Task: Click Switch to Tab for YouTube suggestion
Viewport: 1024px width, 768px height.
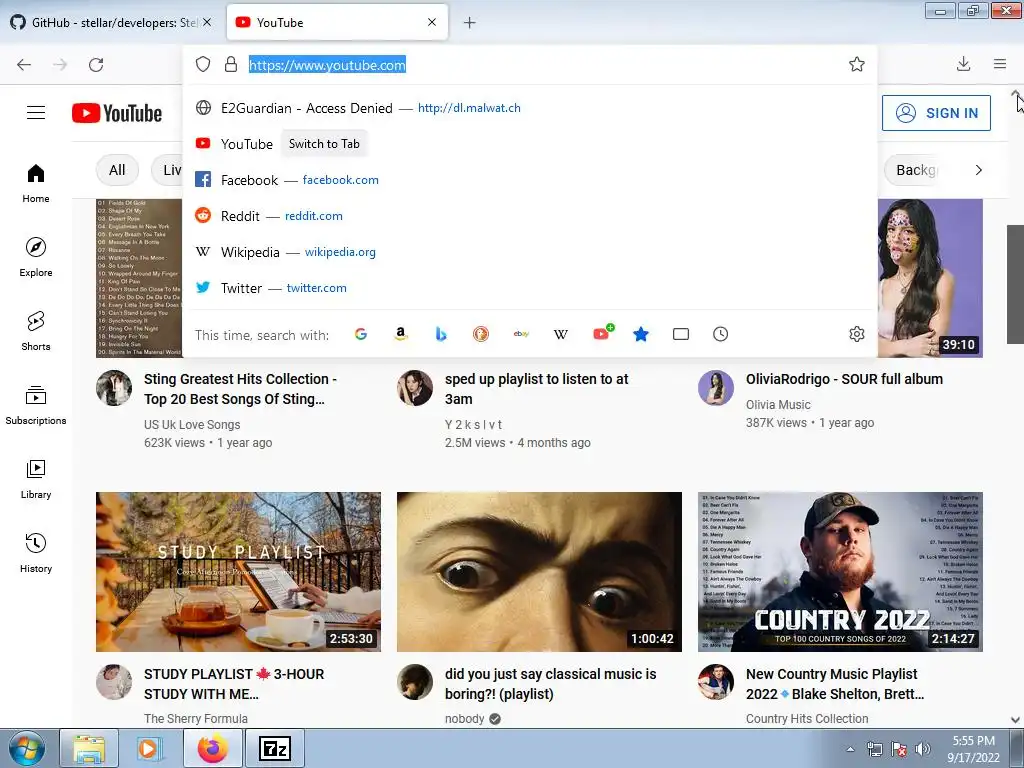Action: (324, 144)
